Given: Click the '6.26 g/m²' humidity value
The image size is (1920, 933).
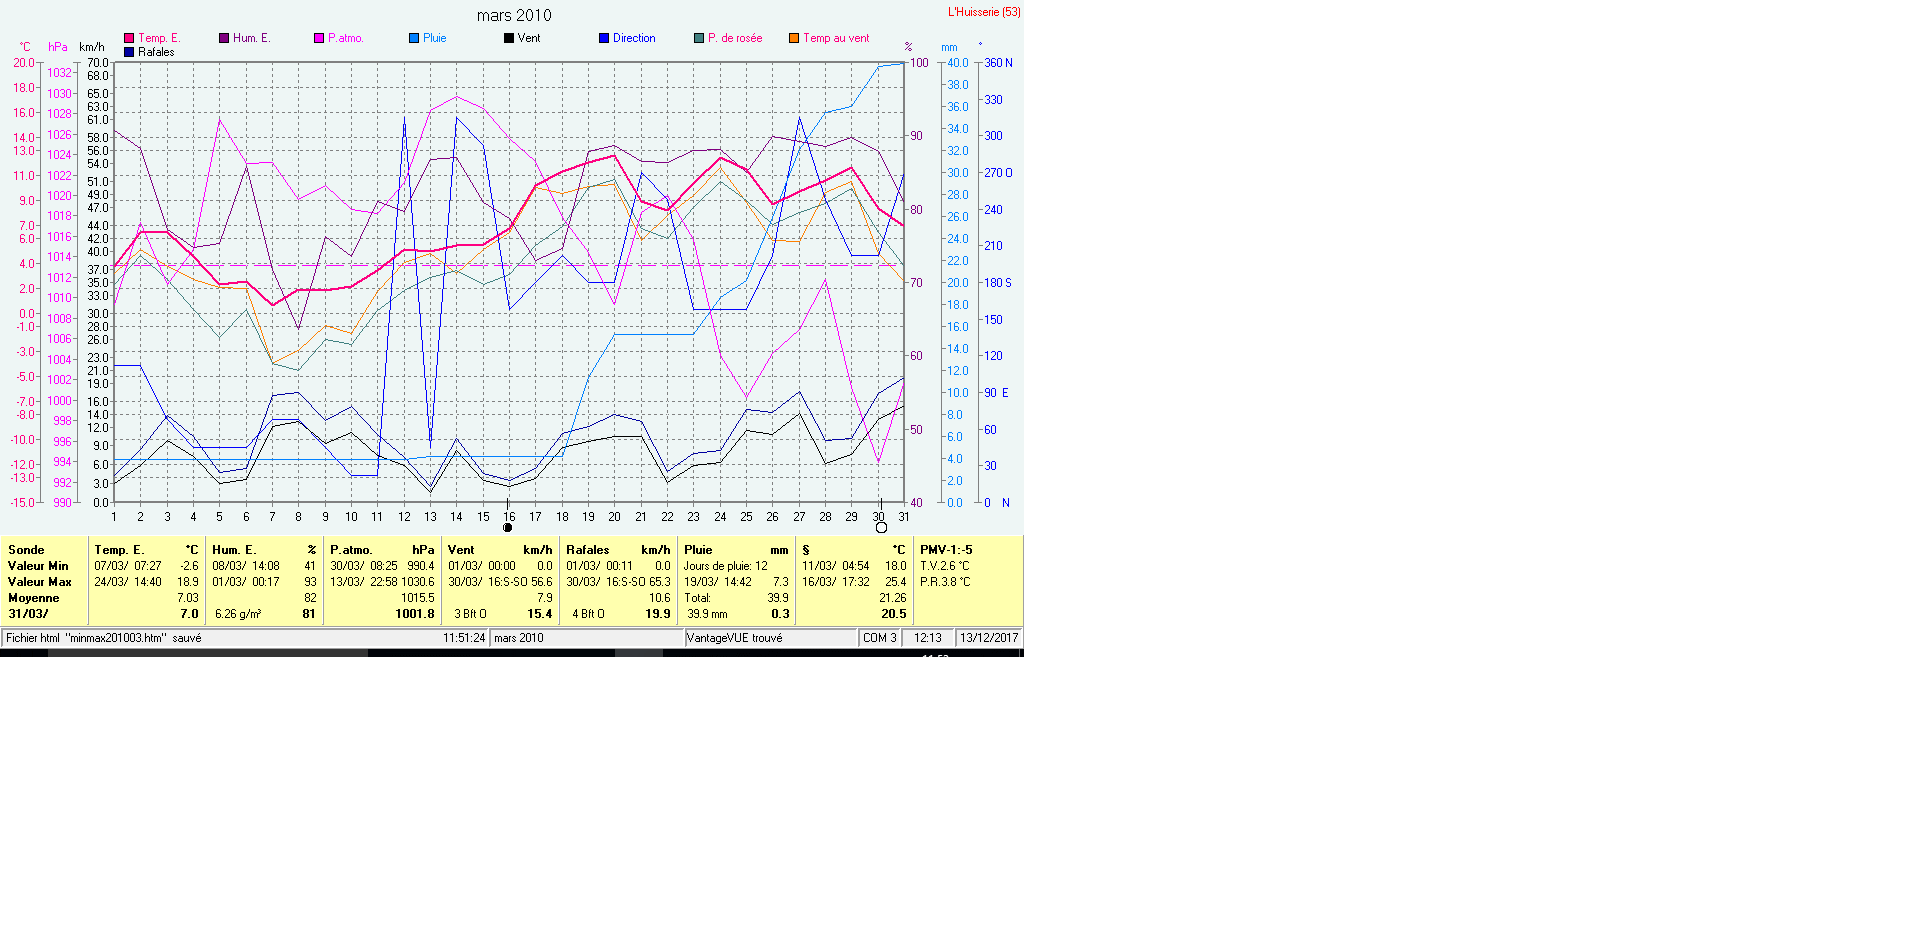Looking at the screenshot, I should point(238,614).
